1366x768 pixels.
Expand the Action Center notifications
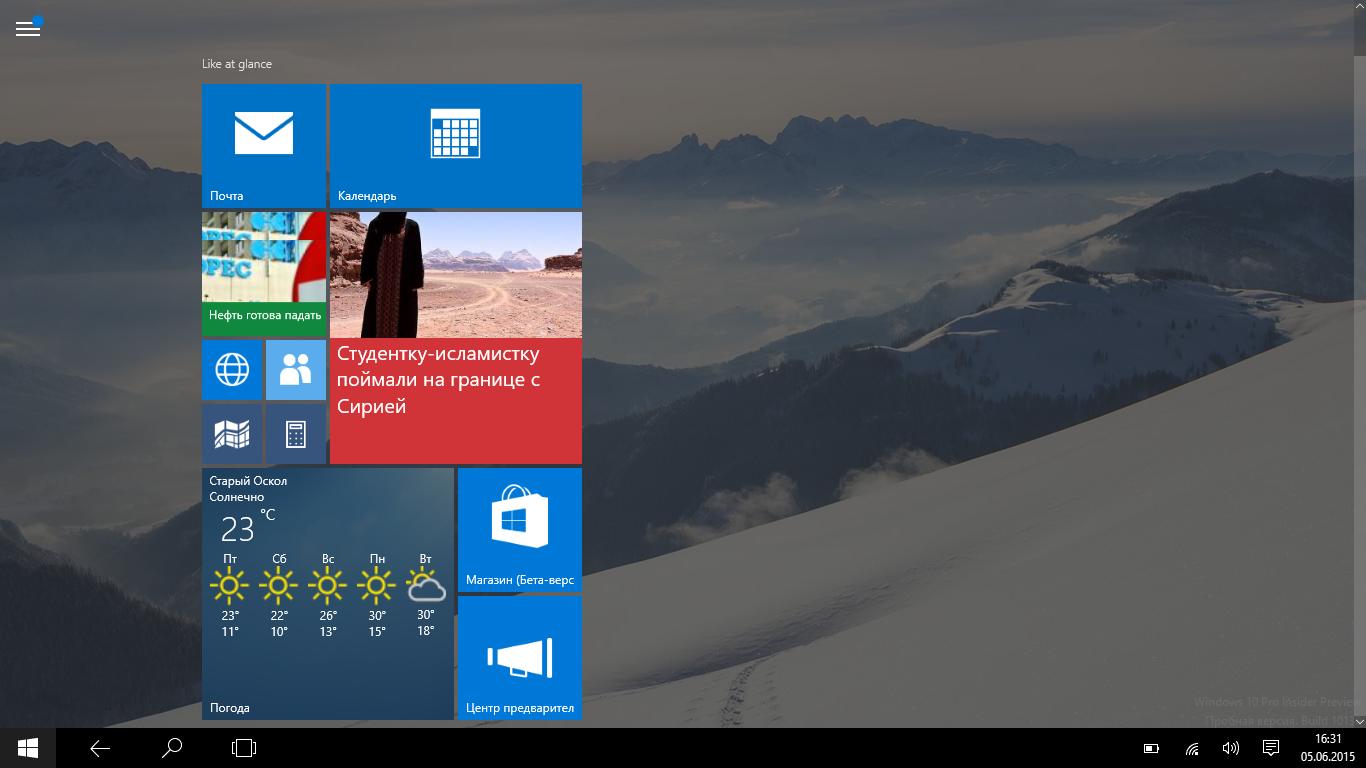pyautogui.click(x=1271, y=748)
